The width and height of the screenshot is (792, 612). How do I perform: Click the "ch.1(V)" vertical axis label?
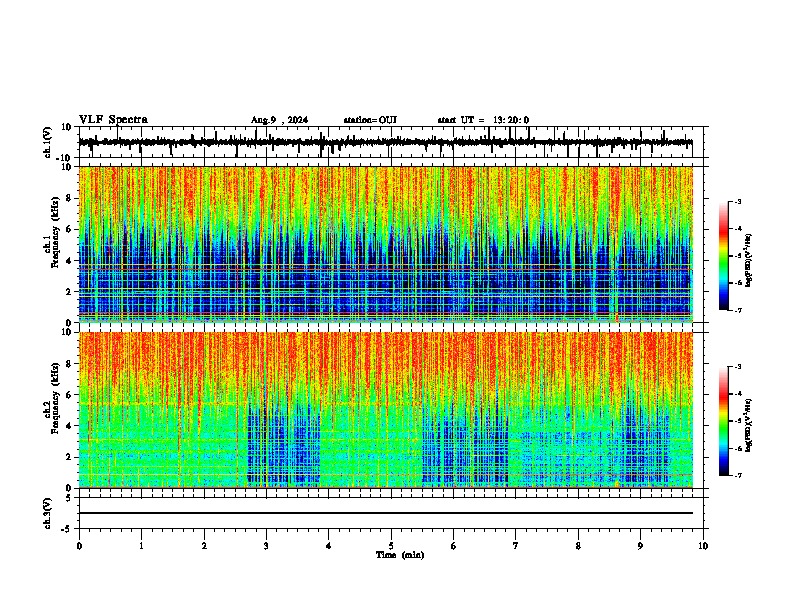coord(48,142)
